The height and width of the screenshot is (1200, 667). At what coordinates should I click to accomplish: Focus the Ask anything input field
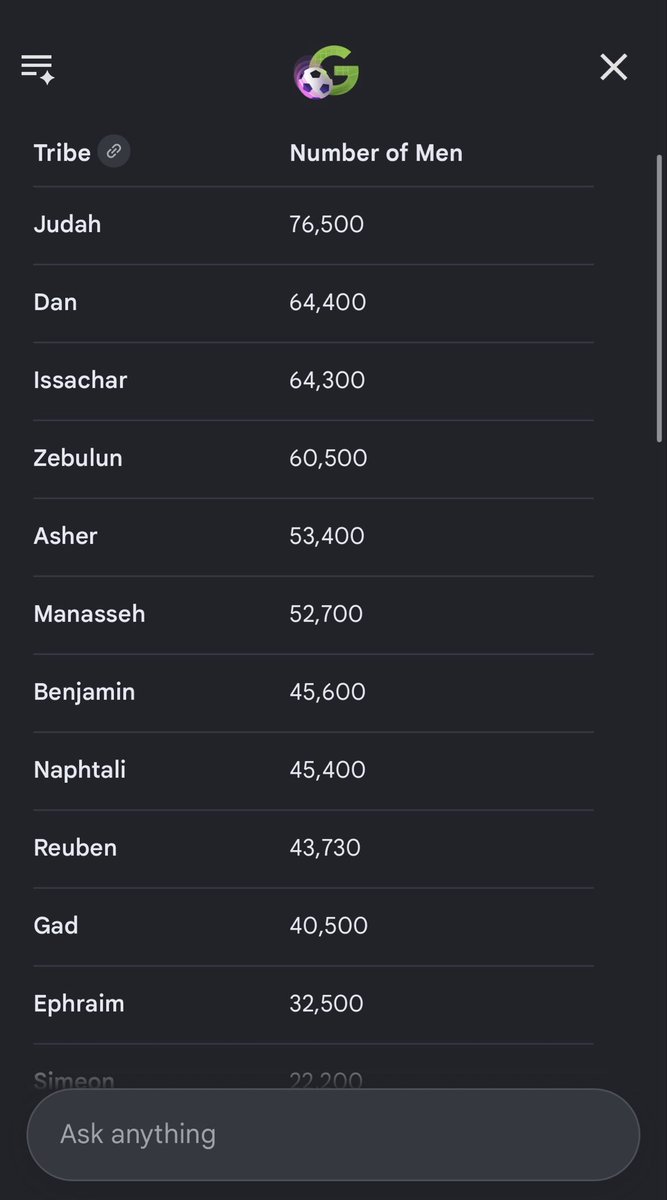coord(333,1134)
